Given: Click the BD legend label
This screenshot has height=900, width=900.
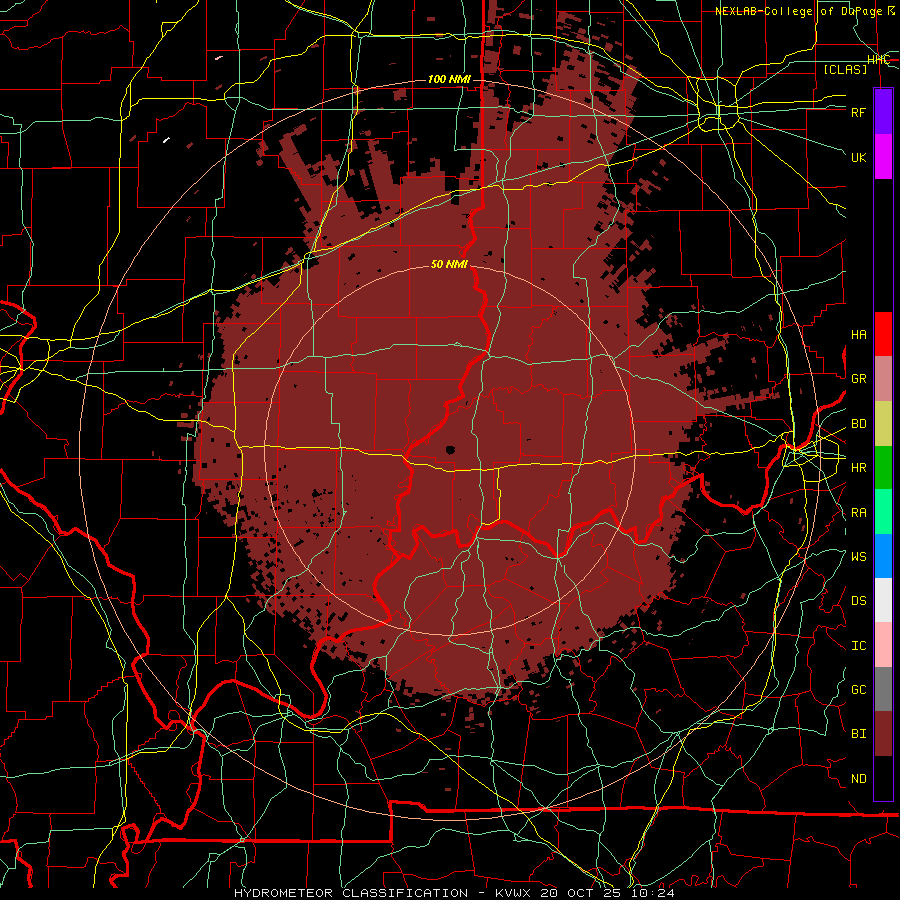Looking at the screenshot, I should point(859,424).
